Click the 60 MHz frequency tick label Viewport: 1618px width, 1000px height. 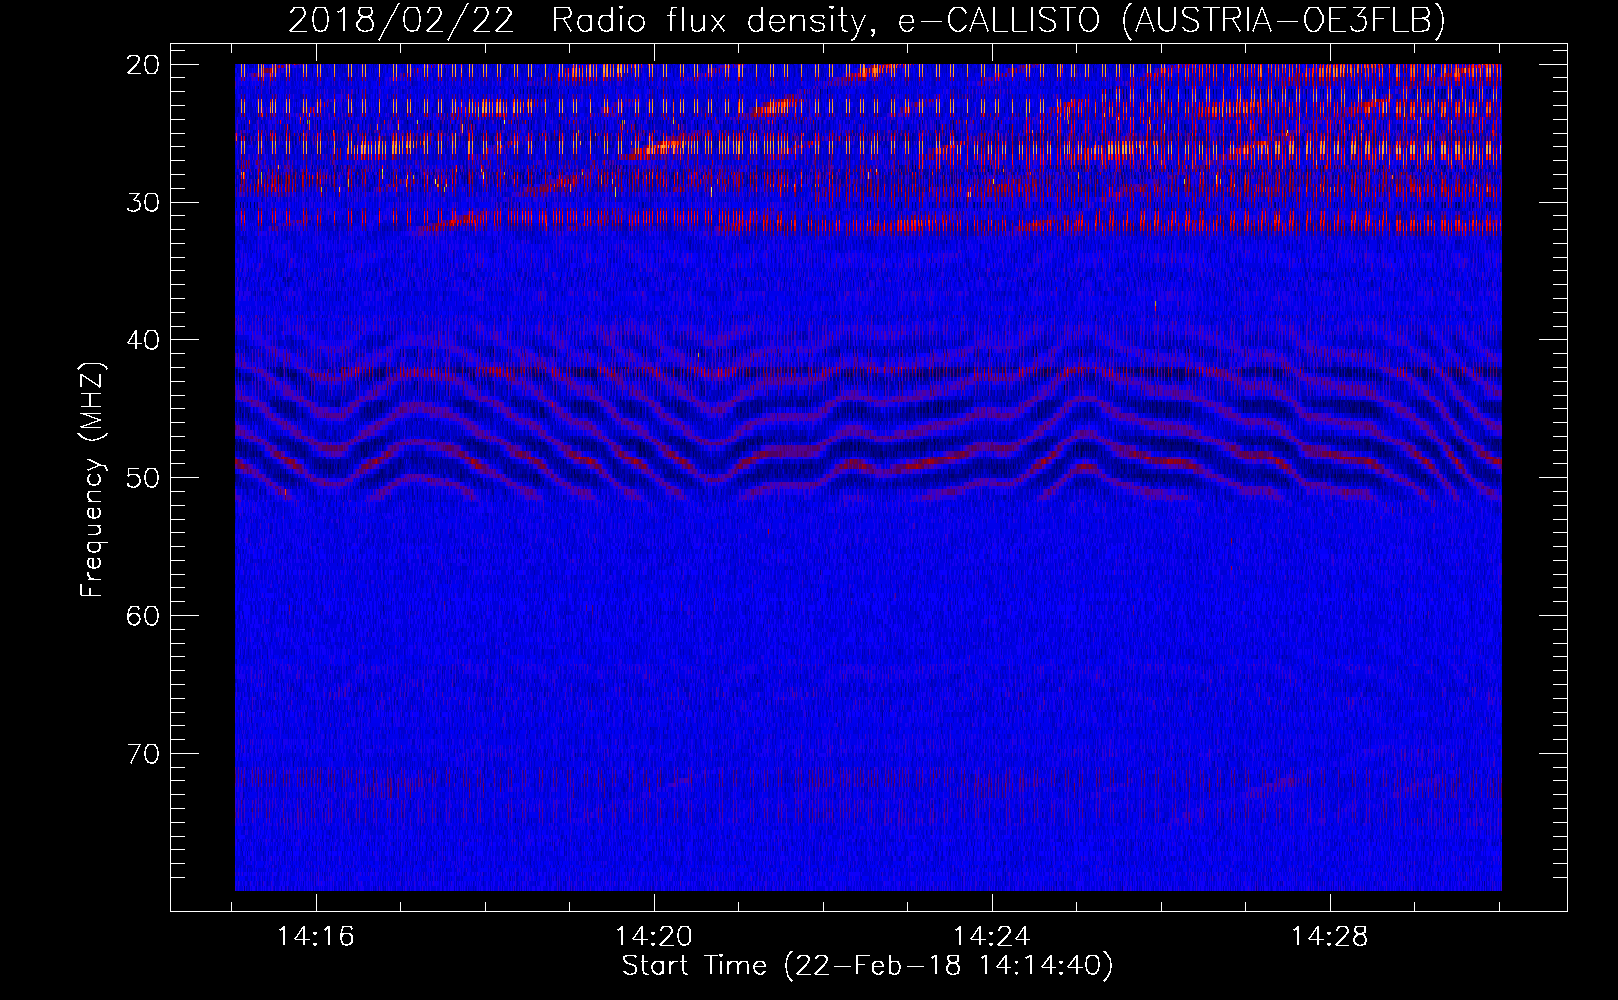click(x=144, y=616)
